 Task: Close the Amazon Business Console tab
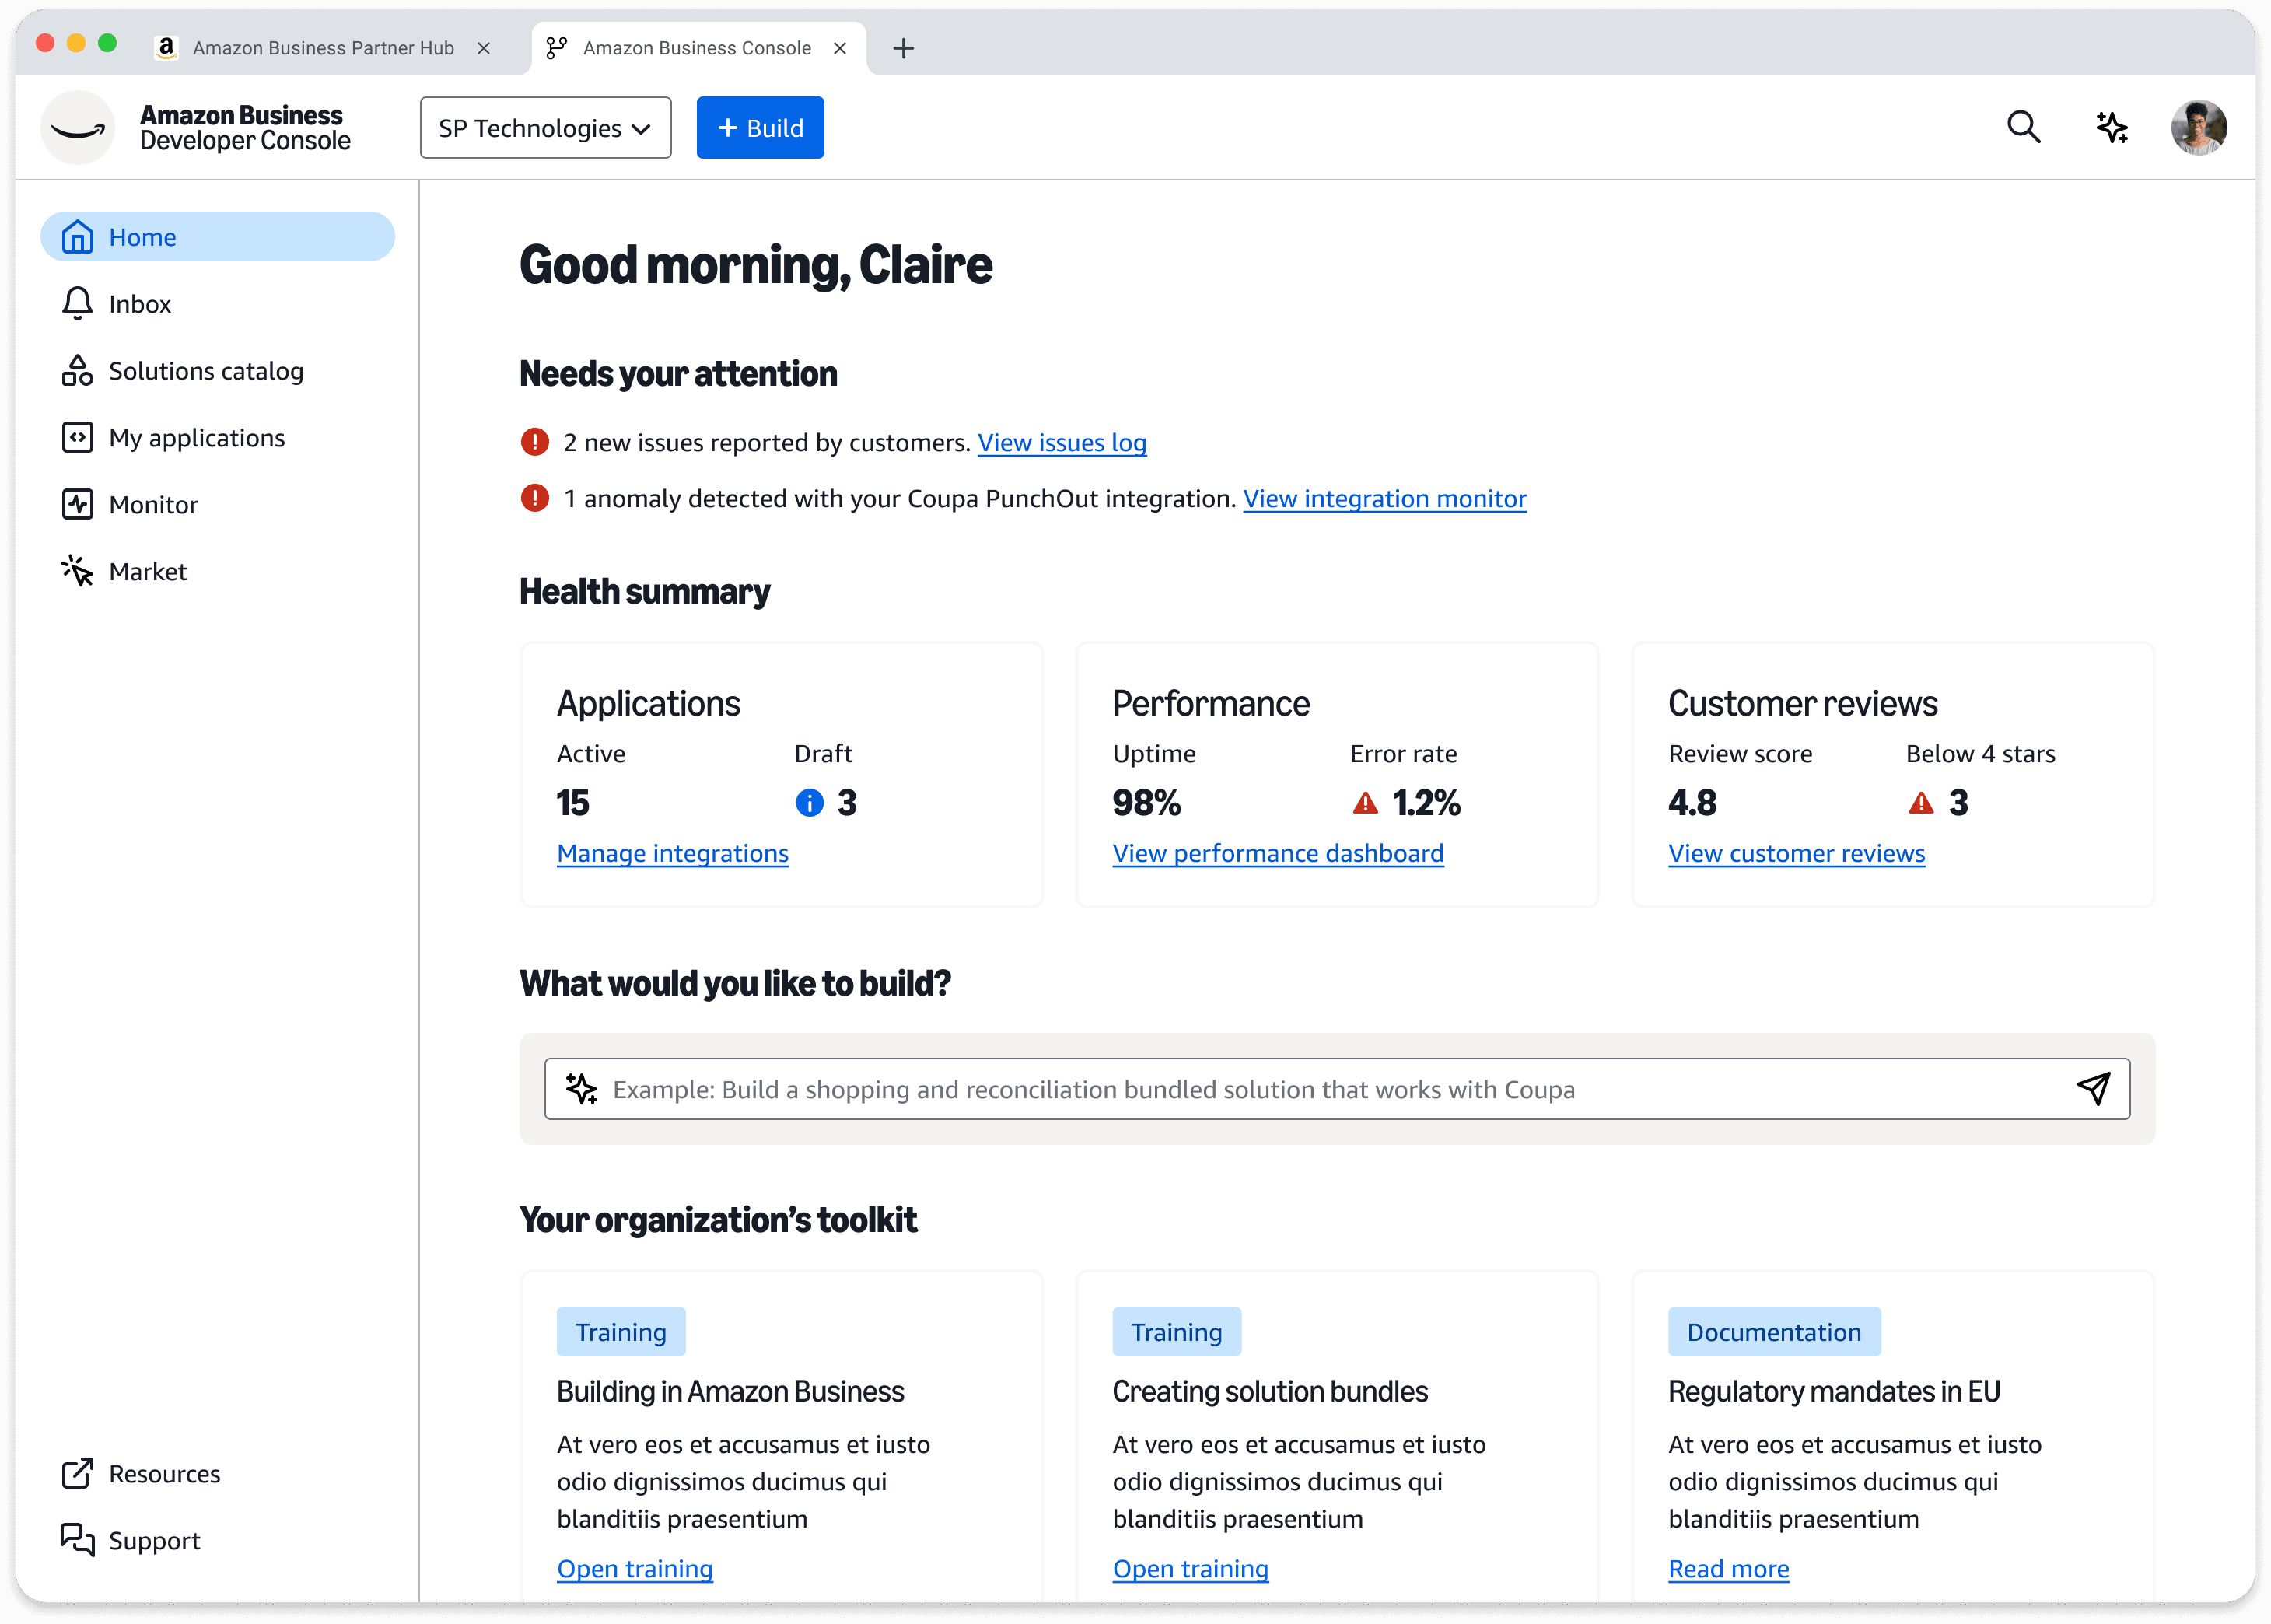[x=840, y=48]
